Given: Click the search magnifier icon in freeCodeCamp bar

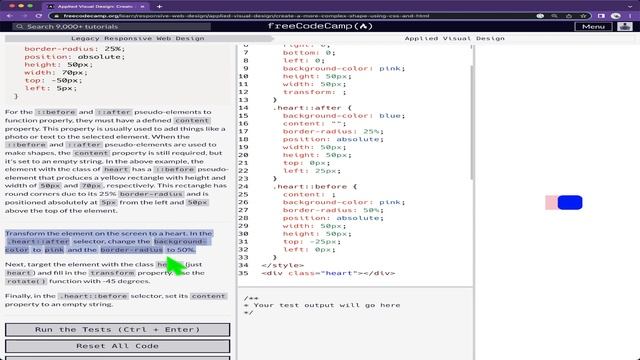Looking at the screenshot, I should coord(19,27).
